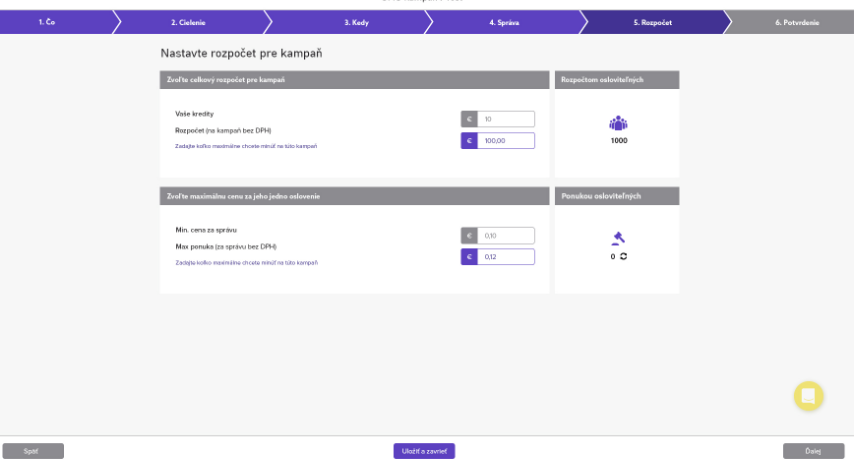
Task: Click the auction gavel icon
Action: (x=618, y=239)
